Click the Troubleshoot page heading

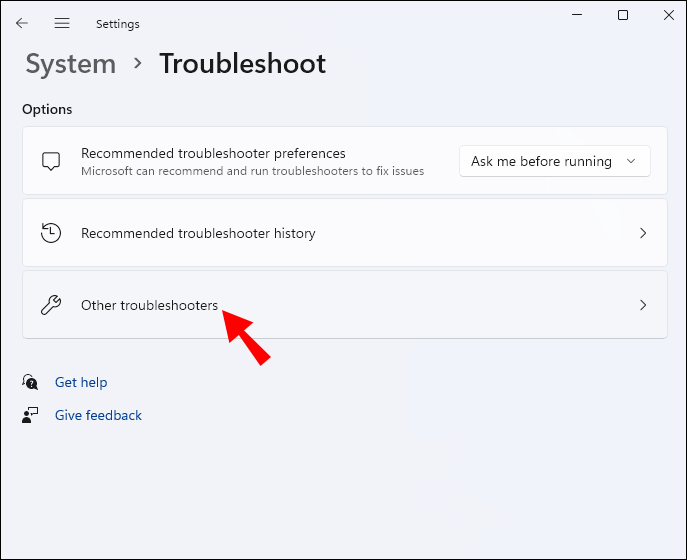pyautogui.click(x=242, y=64)
